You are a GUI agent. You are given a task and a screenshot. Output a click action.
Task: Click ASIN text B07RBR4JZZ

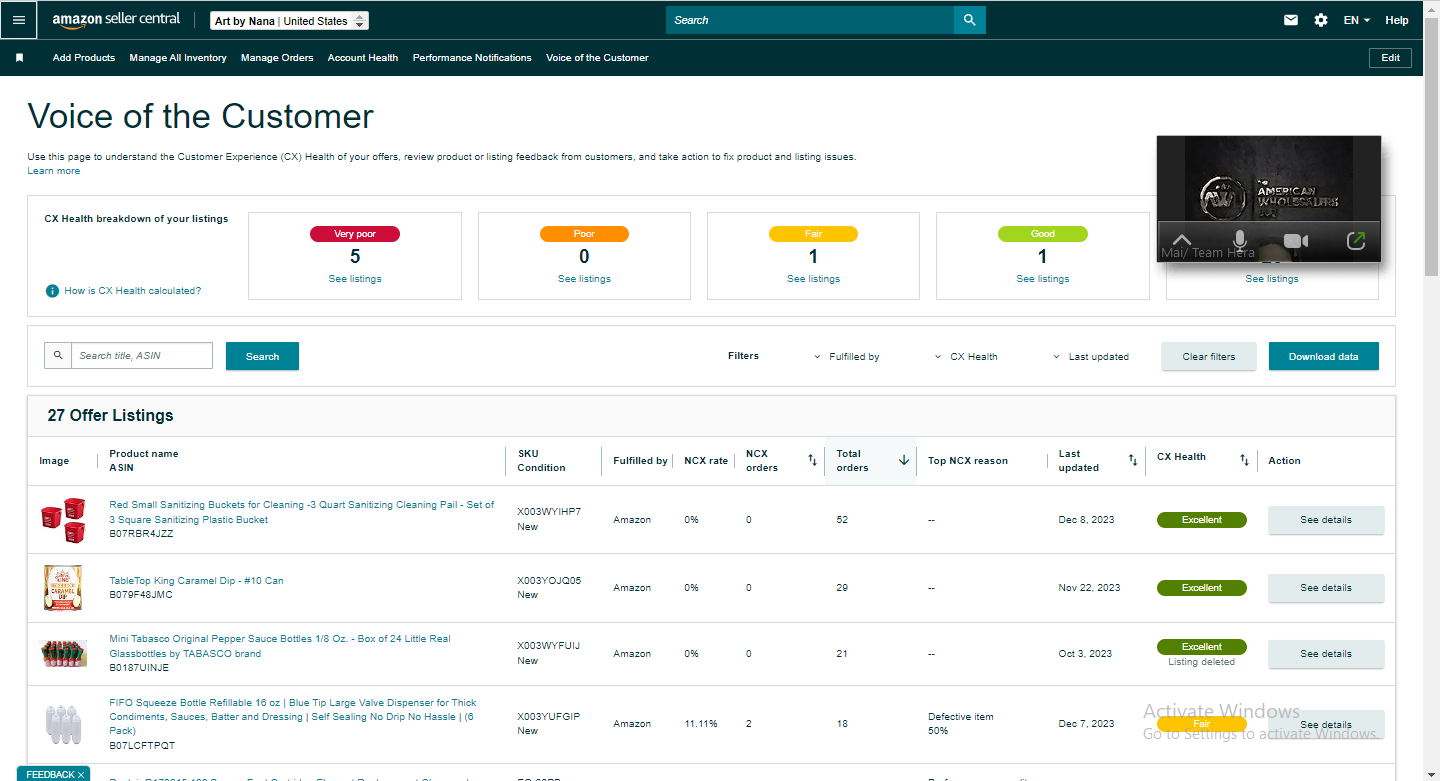141,534
